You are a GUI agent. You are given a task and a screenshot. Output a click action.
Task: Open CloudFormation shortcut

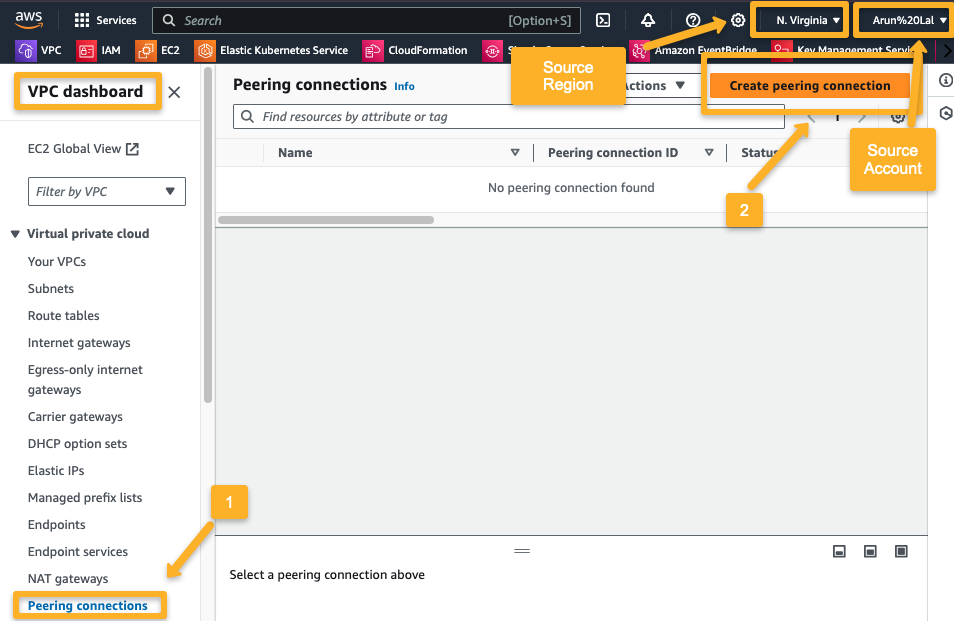(x=415, y=50)
